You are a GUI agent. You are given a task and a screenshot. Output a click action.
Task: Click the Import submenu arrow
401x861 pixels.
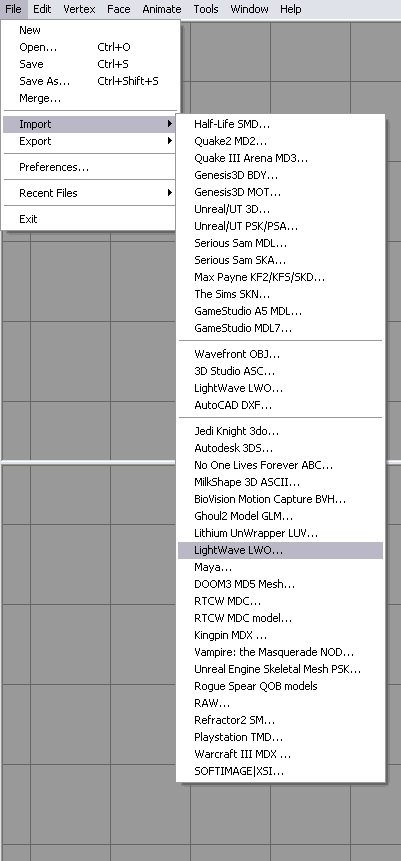click(170, 124)
